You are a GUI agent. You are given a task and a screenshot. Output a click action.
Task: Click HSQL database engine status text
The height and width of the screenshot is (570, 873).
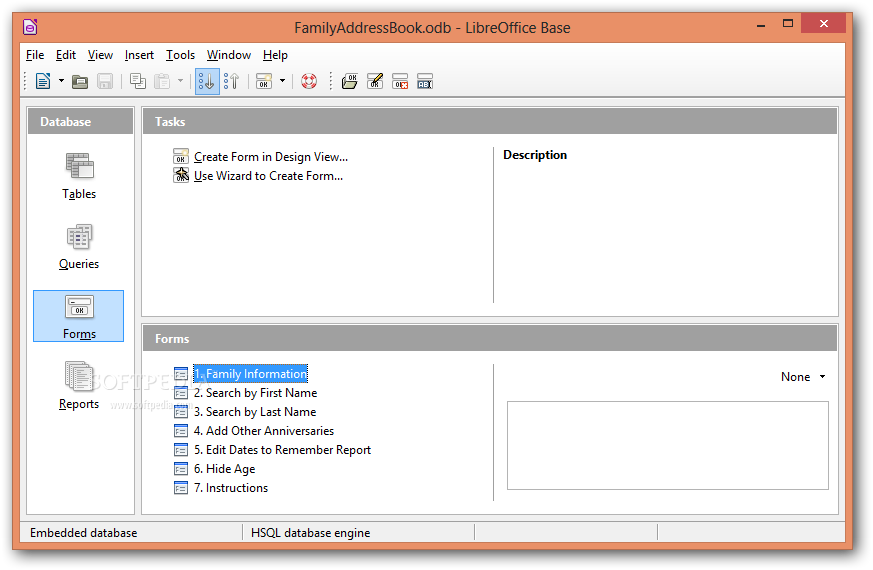[x=311, y=533]
